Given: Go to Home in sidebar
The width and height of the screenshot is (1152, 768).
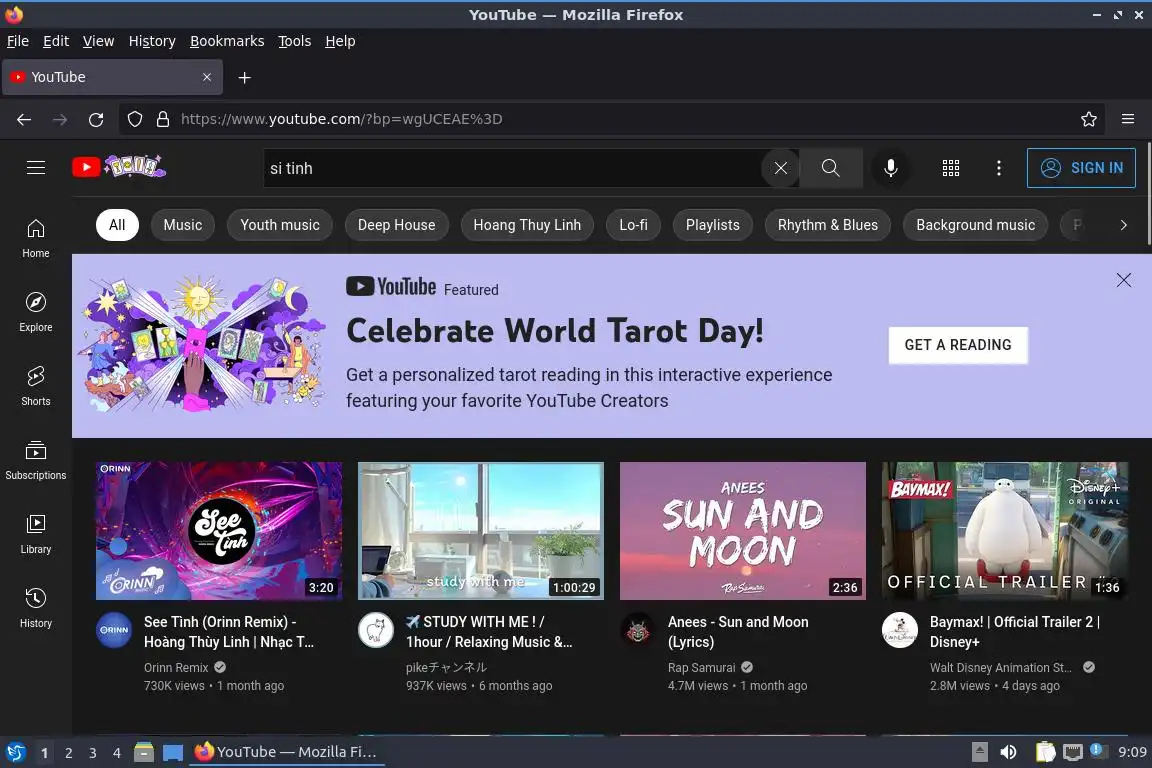Looking at the screenshot, I should 35,238.
